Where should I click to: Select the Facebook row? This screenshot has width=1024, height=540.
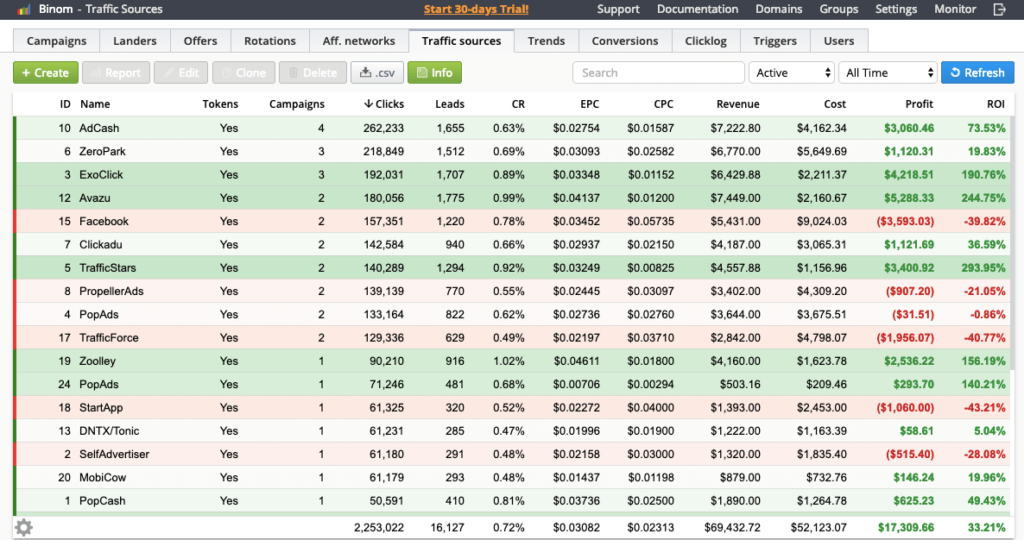point(512,221)
